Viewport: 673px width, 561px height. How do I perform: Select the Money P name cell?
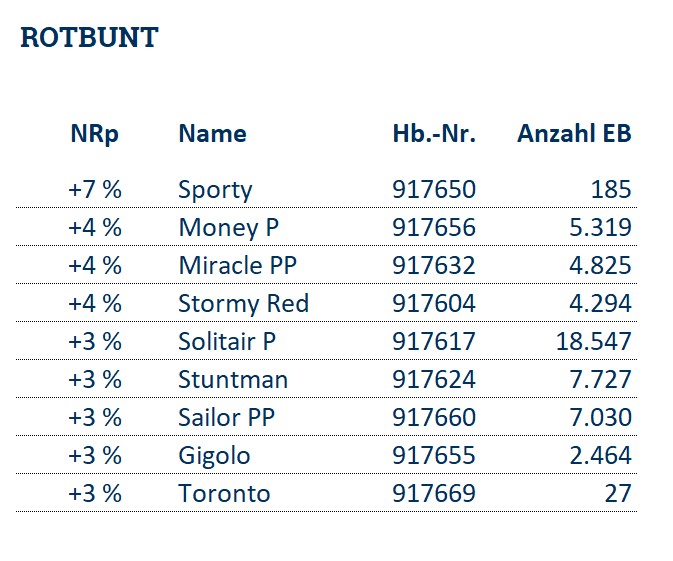click(x=228, y=228)
